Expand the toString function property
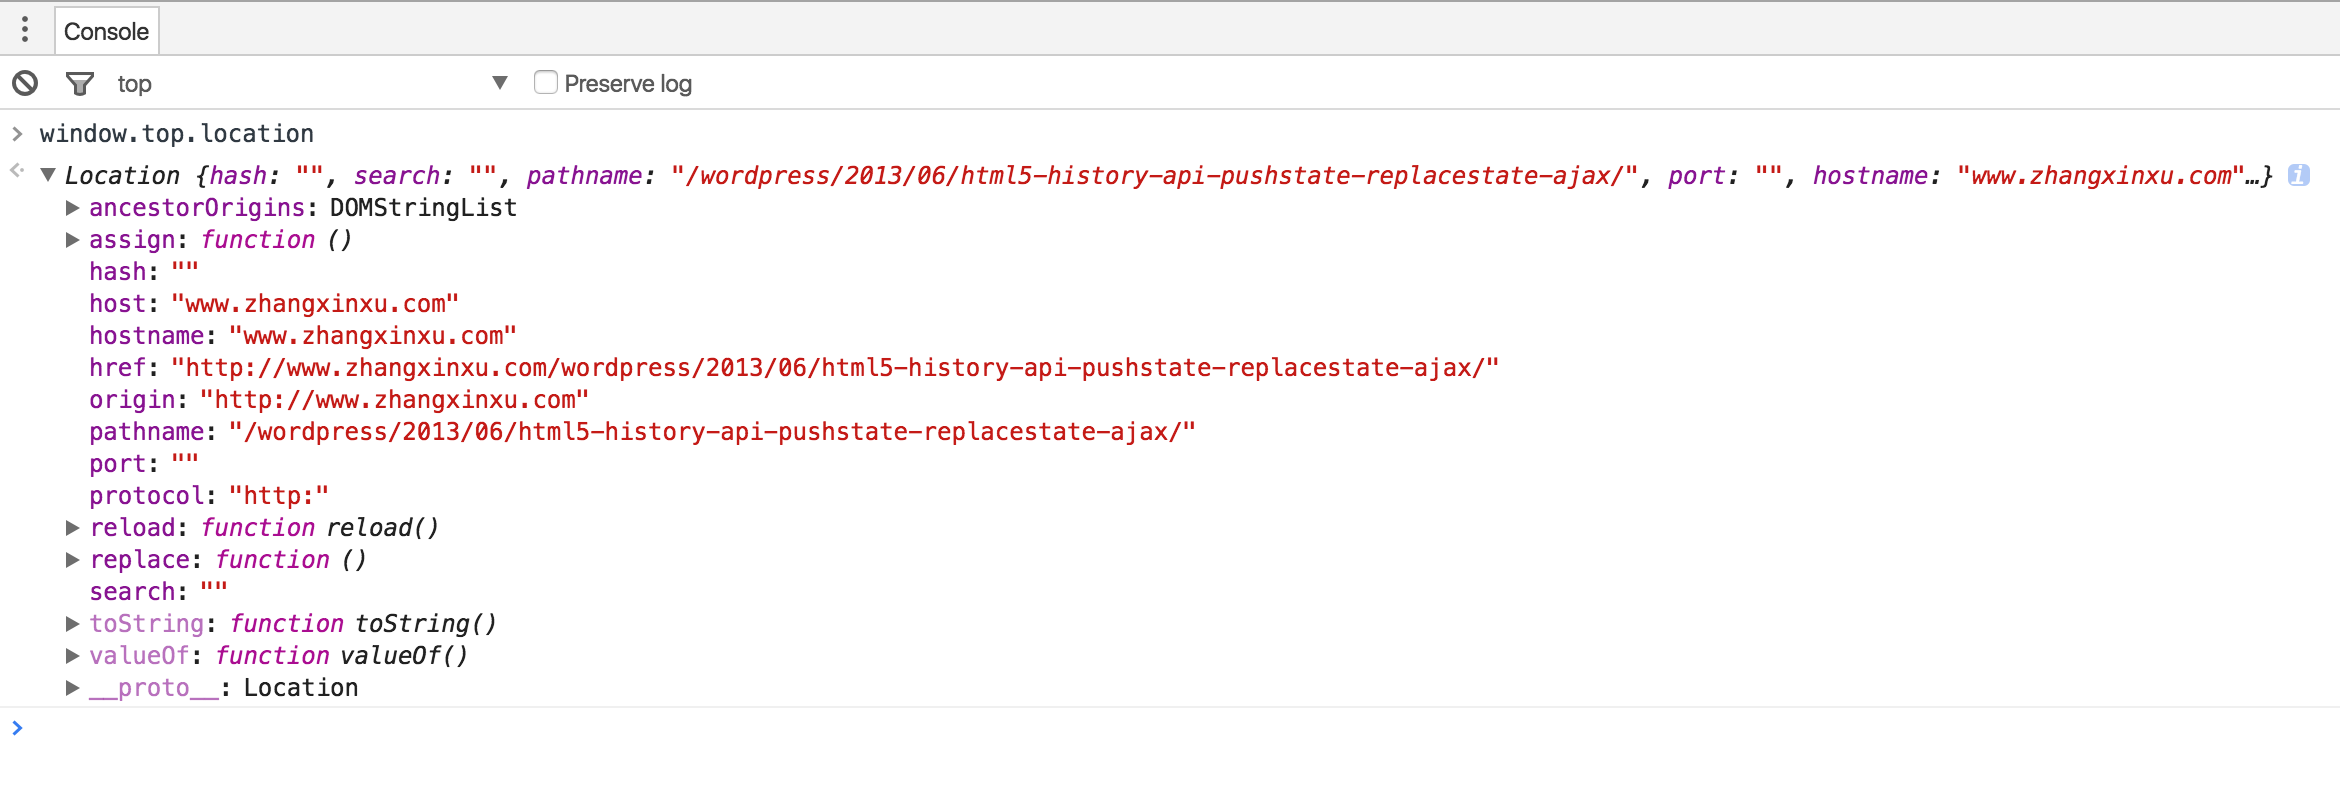Viewport: 2340px width, 788px height. [x=72, y=624]
